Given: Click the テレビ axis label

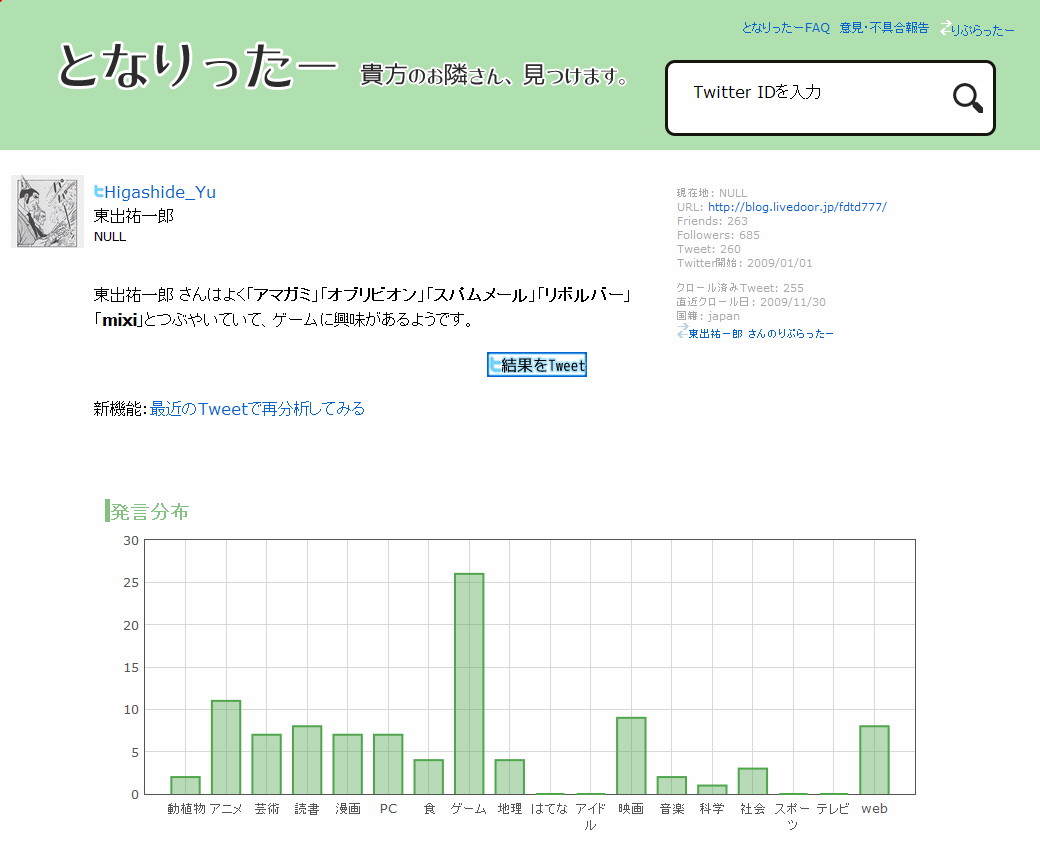Looking at the screenshot, I should coord(833,809).
